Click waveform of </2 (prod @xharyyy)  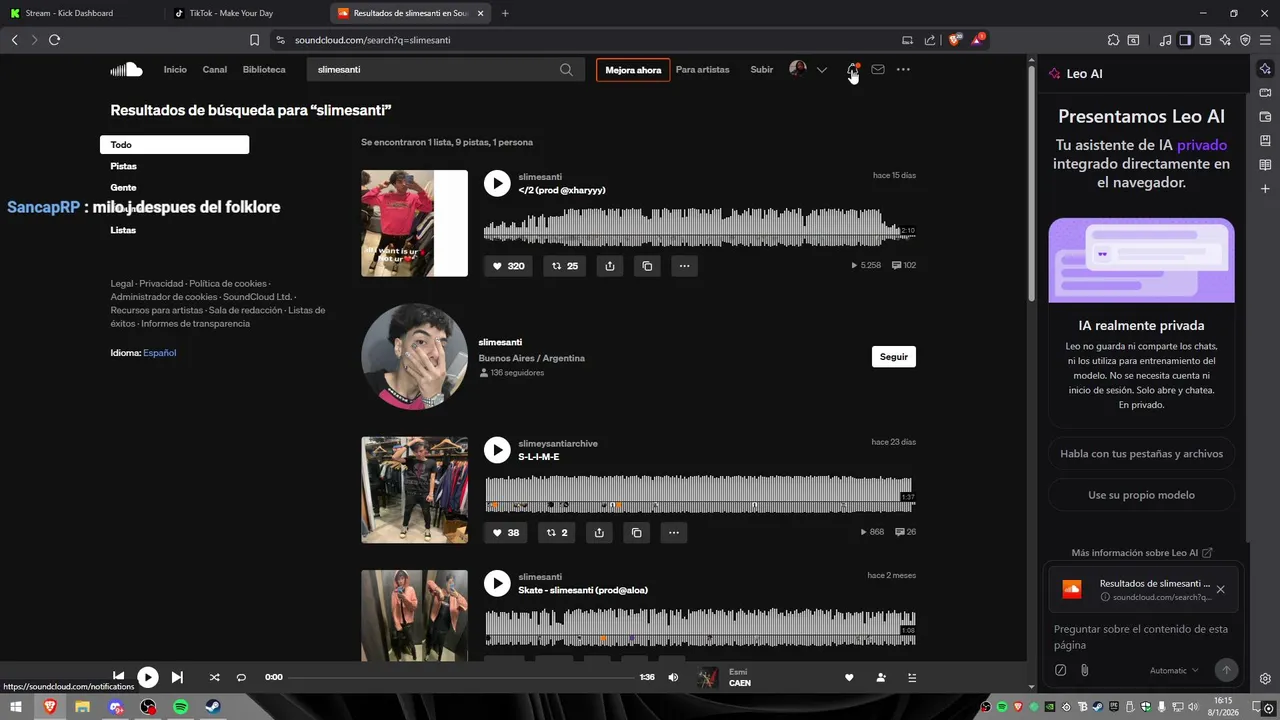[x=700, y=225]
